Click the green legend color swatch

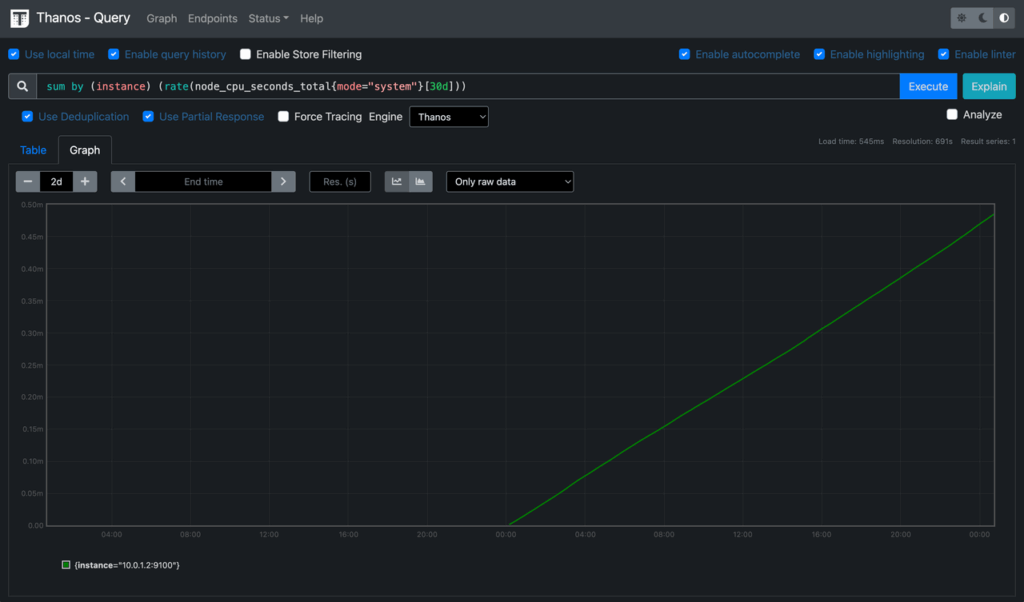(66, 565)
